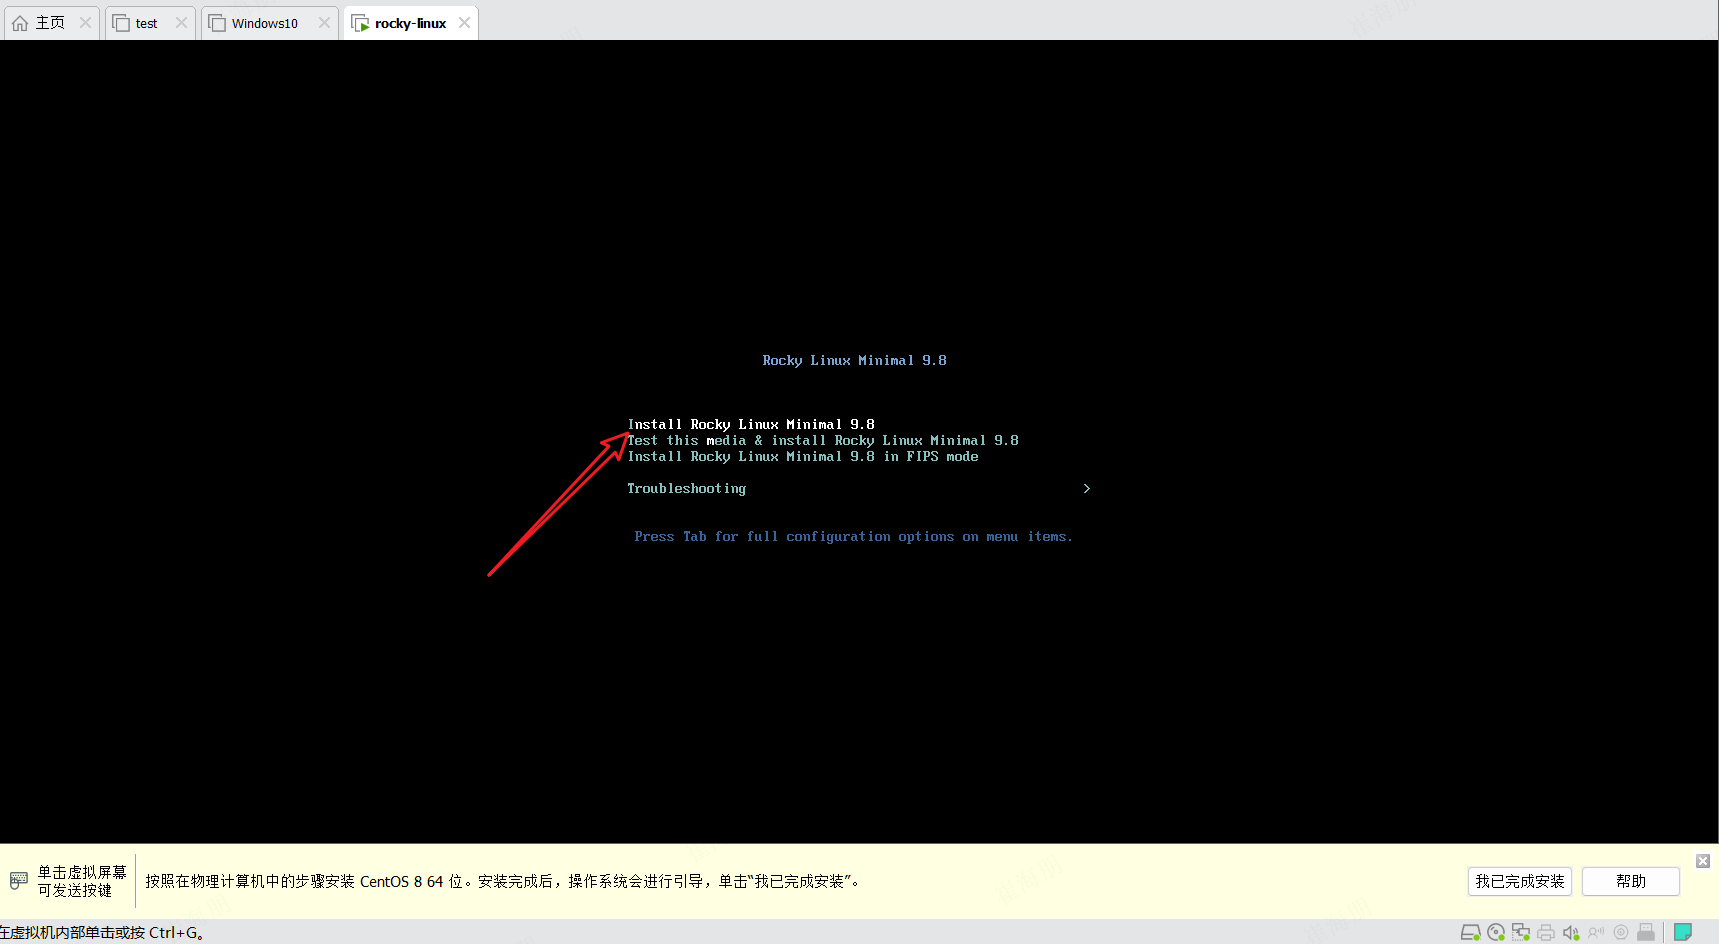Select Install Rocky Linux Minimal 9.8 entry
Screen dimensions: 1719x944
(751, 424)
